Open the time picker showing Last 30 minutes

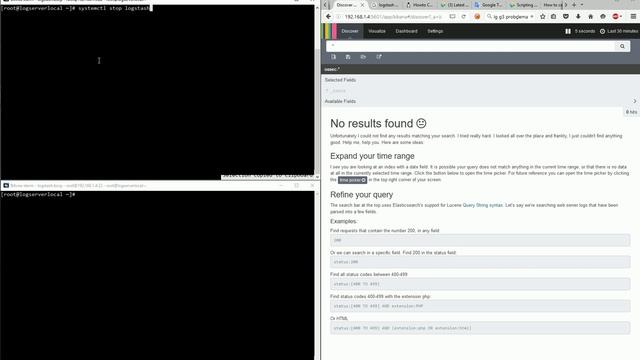pos(619,31)
